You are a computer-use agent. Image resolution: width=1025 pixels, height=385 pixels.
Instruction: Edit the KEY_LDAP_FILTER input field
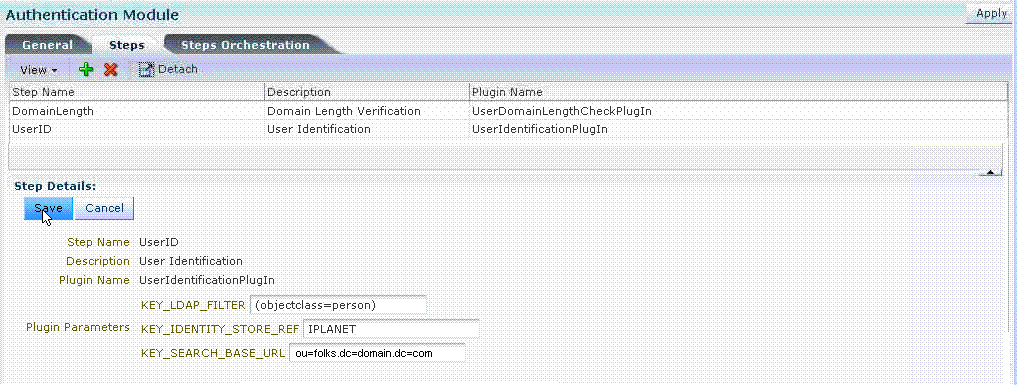pyautogui.click(x=338, y=305)
